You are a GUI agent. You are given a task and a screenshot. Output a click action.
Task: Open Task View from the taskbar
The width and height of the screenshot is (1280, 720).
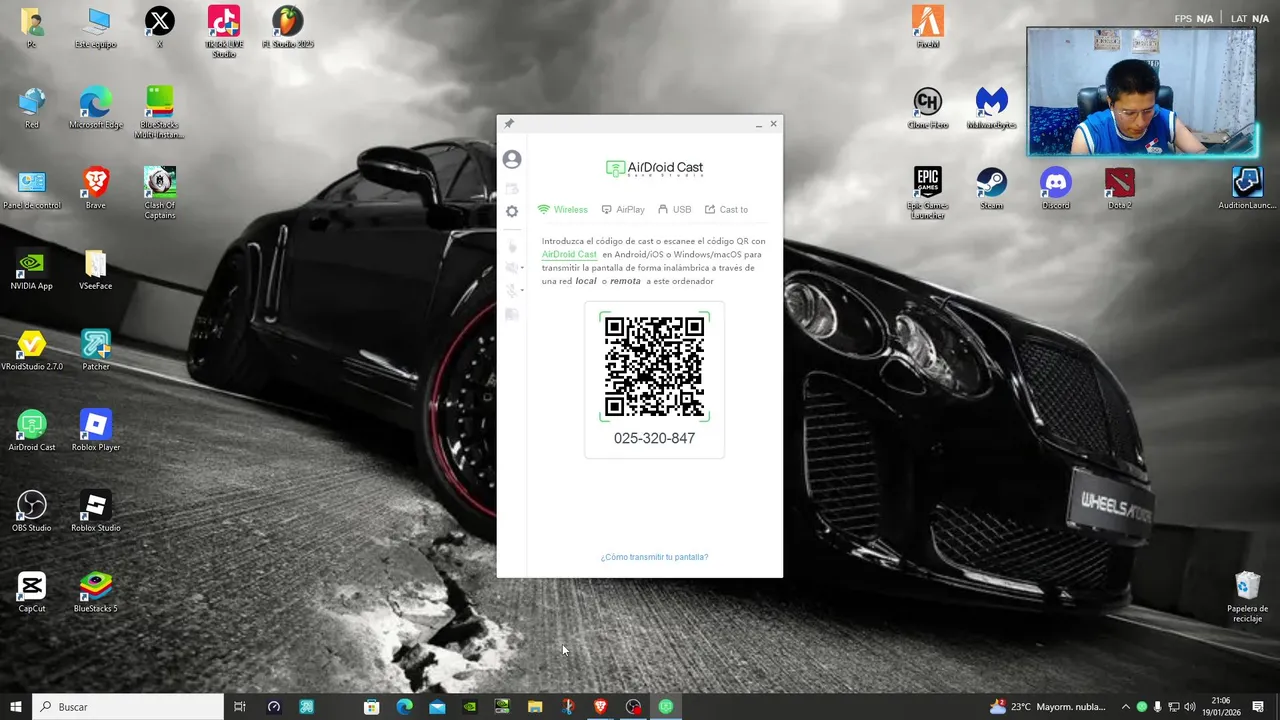coord(240,707)
